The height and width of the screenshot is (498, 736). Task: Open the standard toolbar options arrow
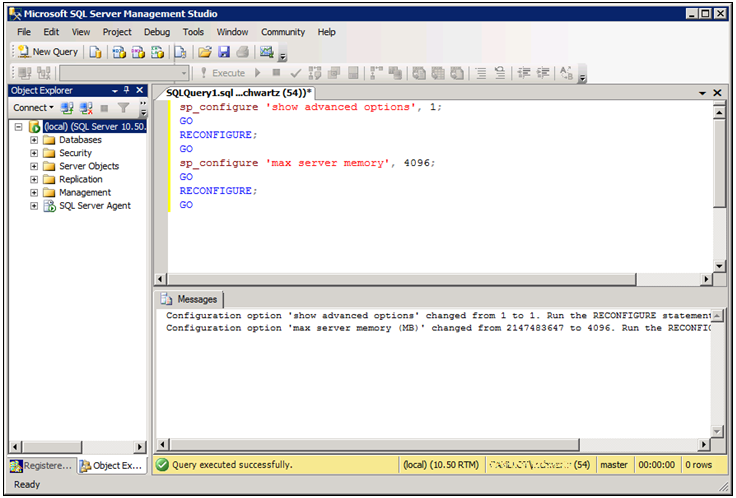click(282, 55)
